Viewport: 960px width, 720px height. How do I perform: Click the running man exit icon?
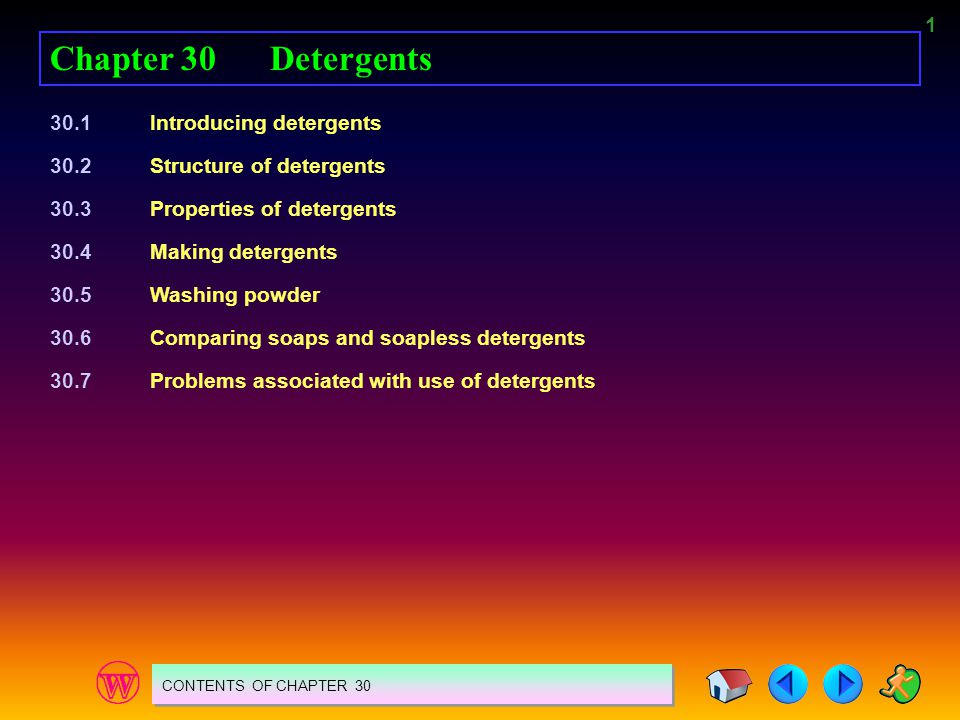click(x=900, y=684)
